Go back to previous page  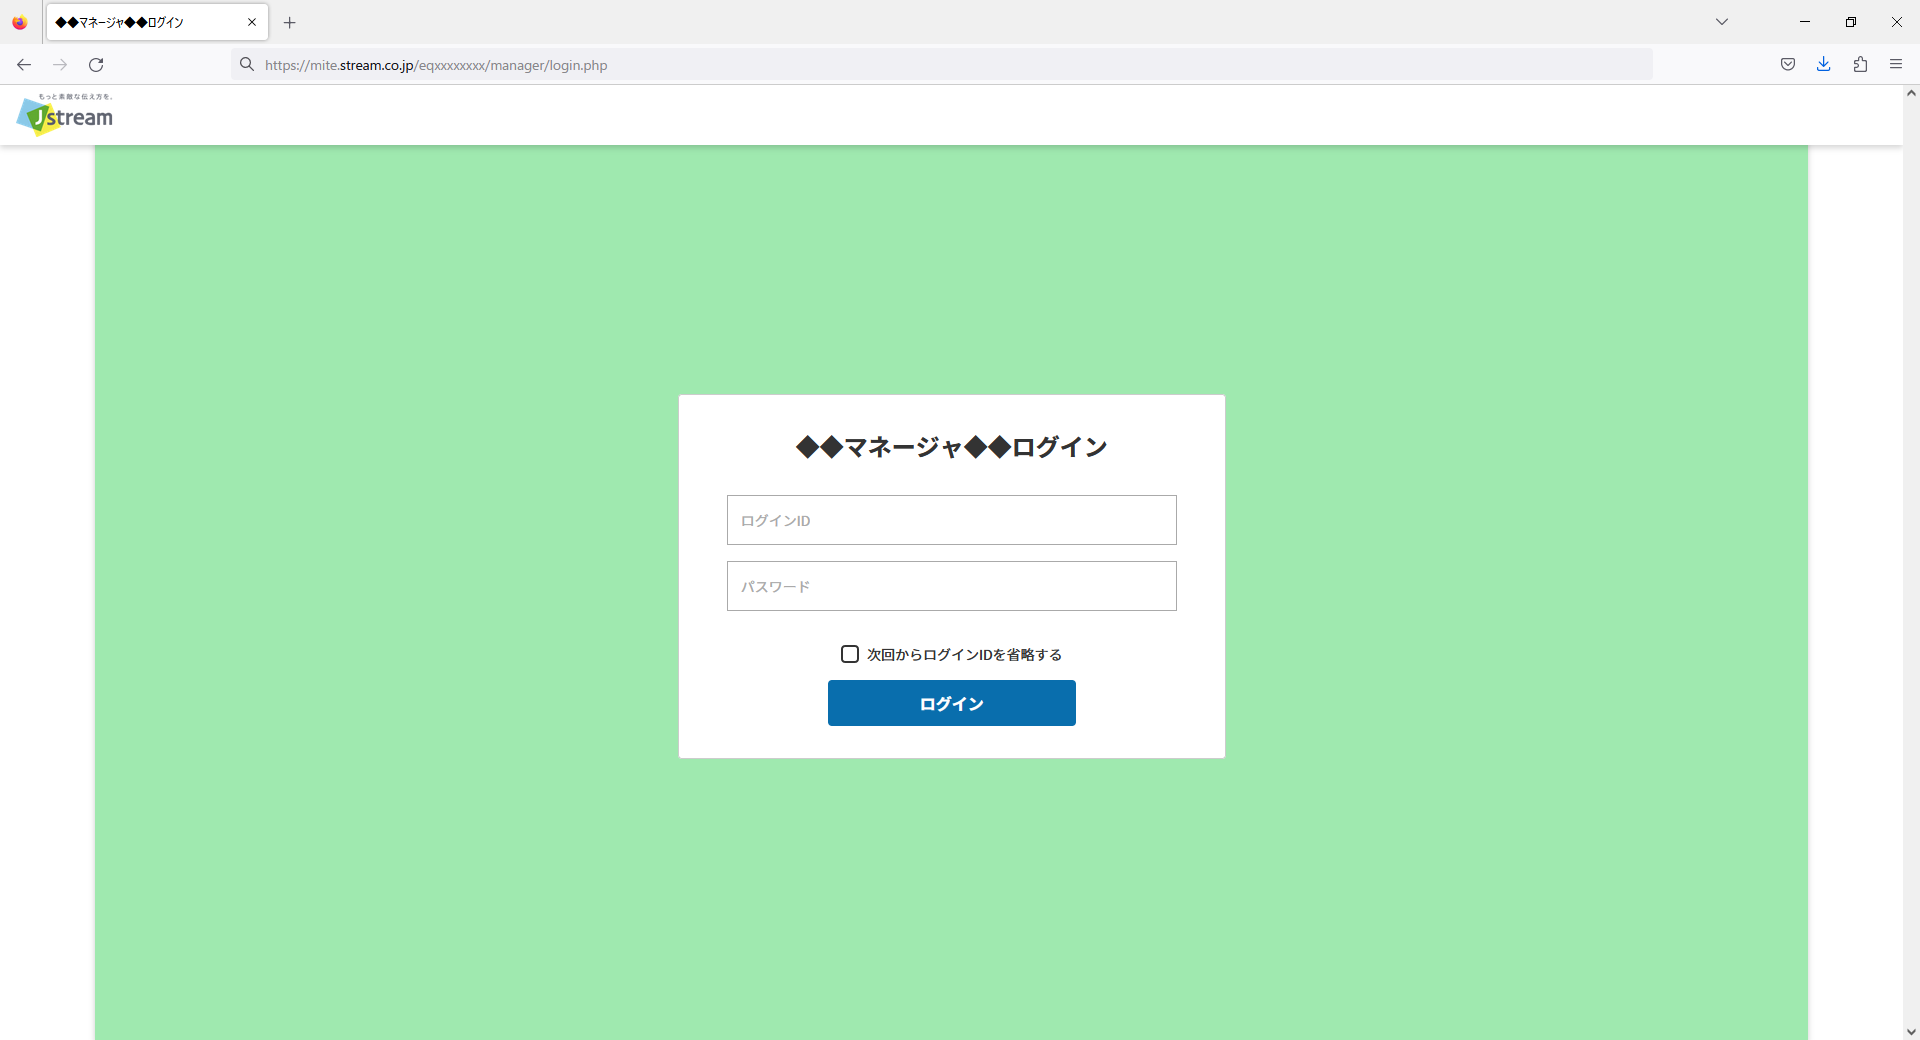(x=24, y=65)
